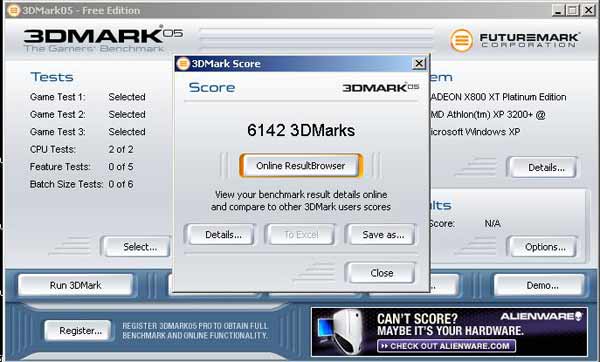Close the 3DMark Score dialog with X
The image size is (600, 362).
pyautogui.click(x=419, y=63)
